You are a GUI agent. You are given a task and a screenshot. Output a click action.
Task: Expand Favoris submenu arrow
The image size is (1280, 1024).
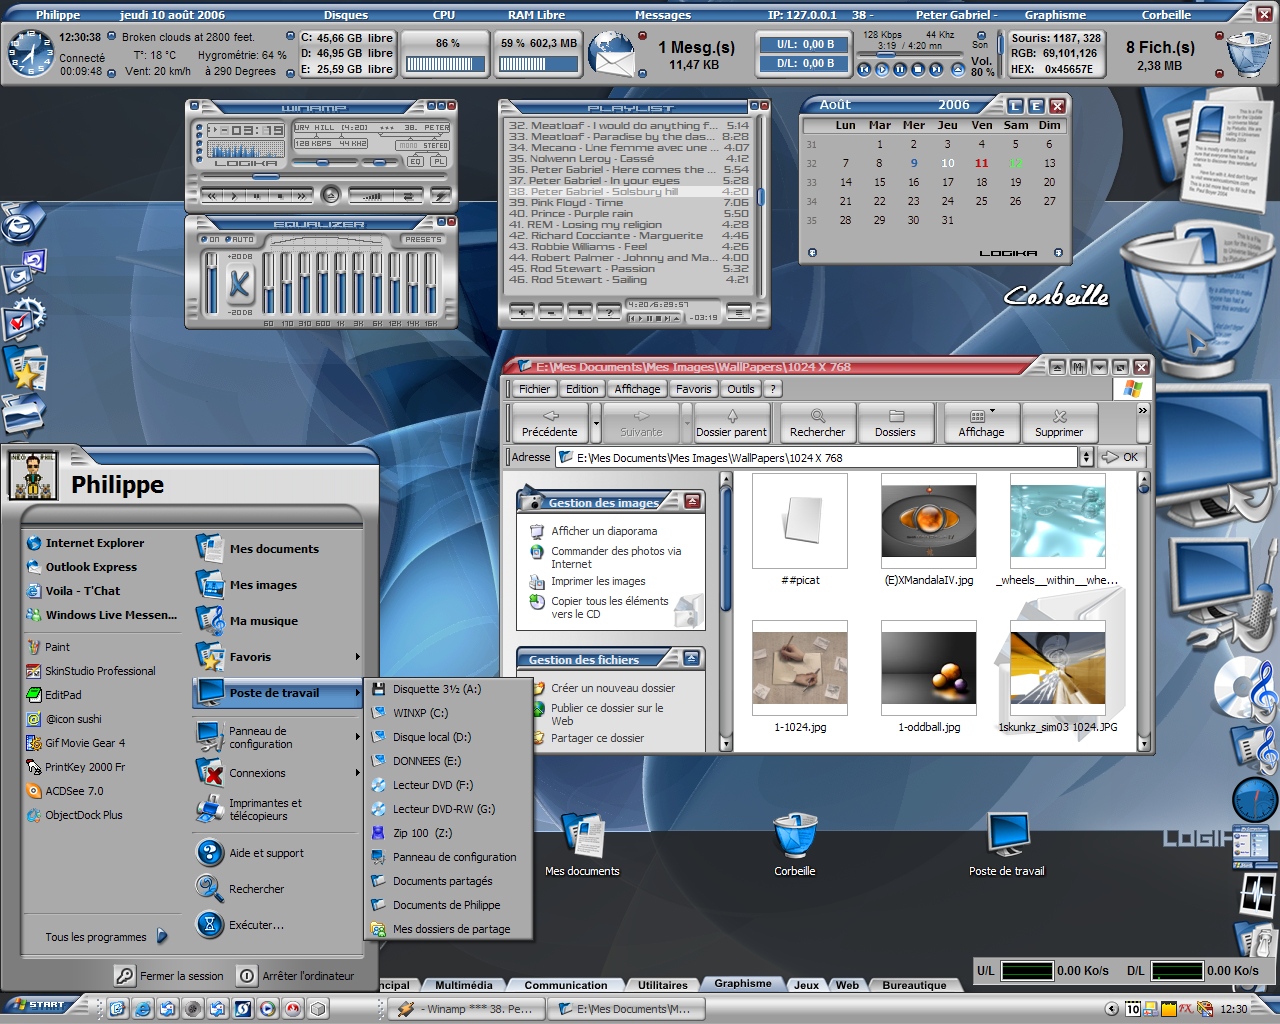(357, 657)
